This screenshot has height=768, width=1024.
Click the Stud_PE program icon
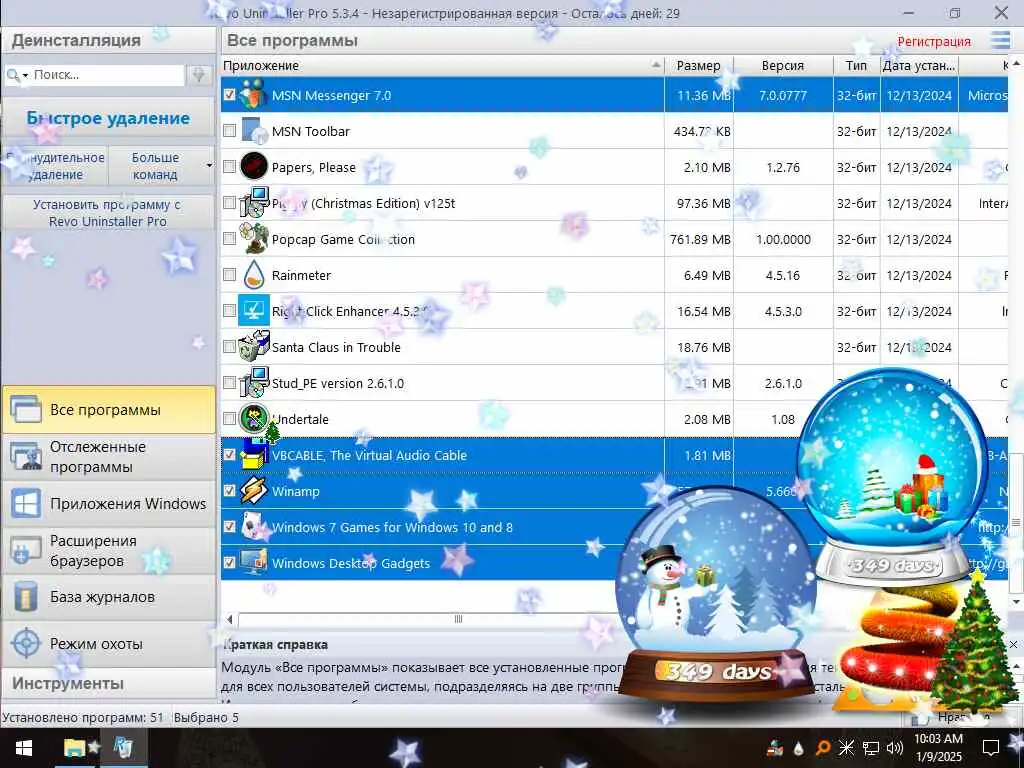coord(253,383)
